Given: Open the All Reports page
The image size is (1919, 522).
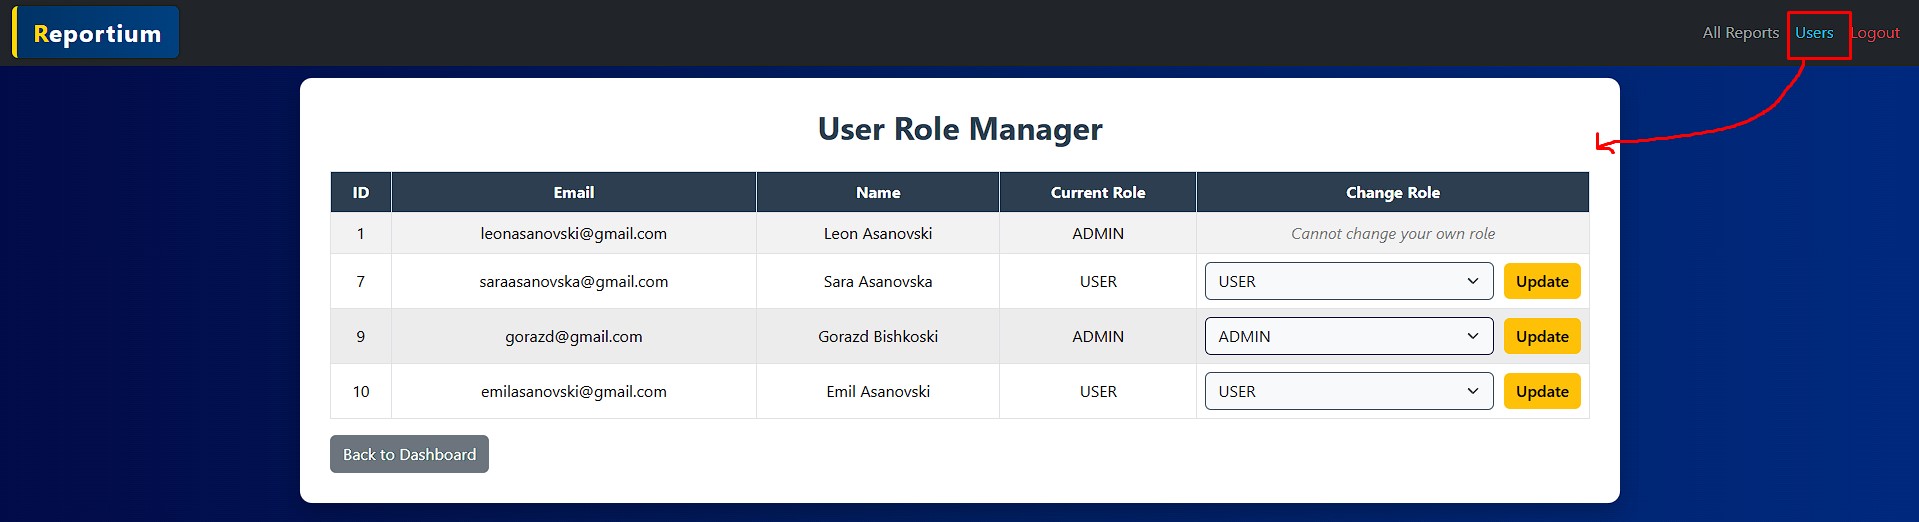Looking at the screenshot, I should (1740, 33).
